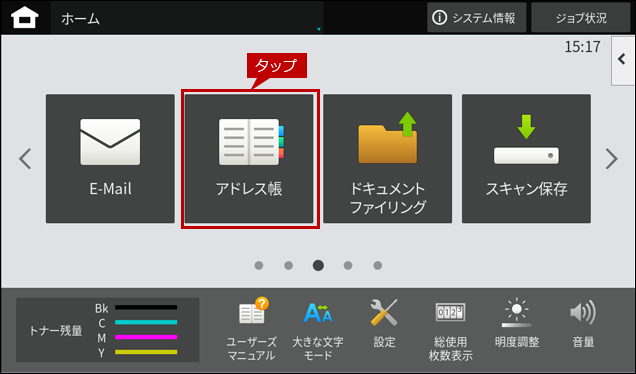Show 総使用枚数表示 total count counter
Screen dimensions: 636x374
coord(450,330)
